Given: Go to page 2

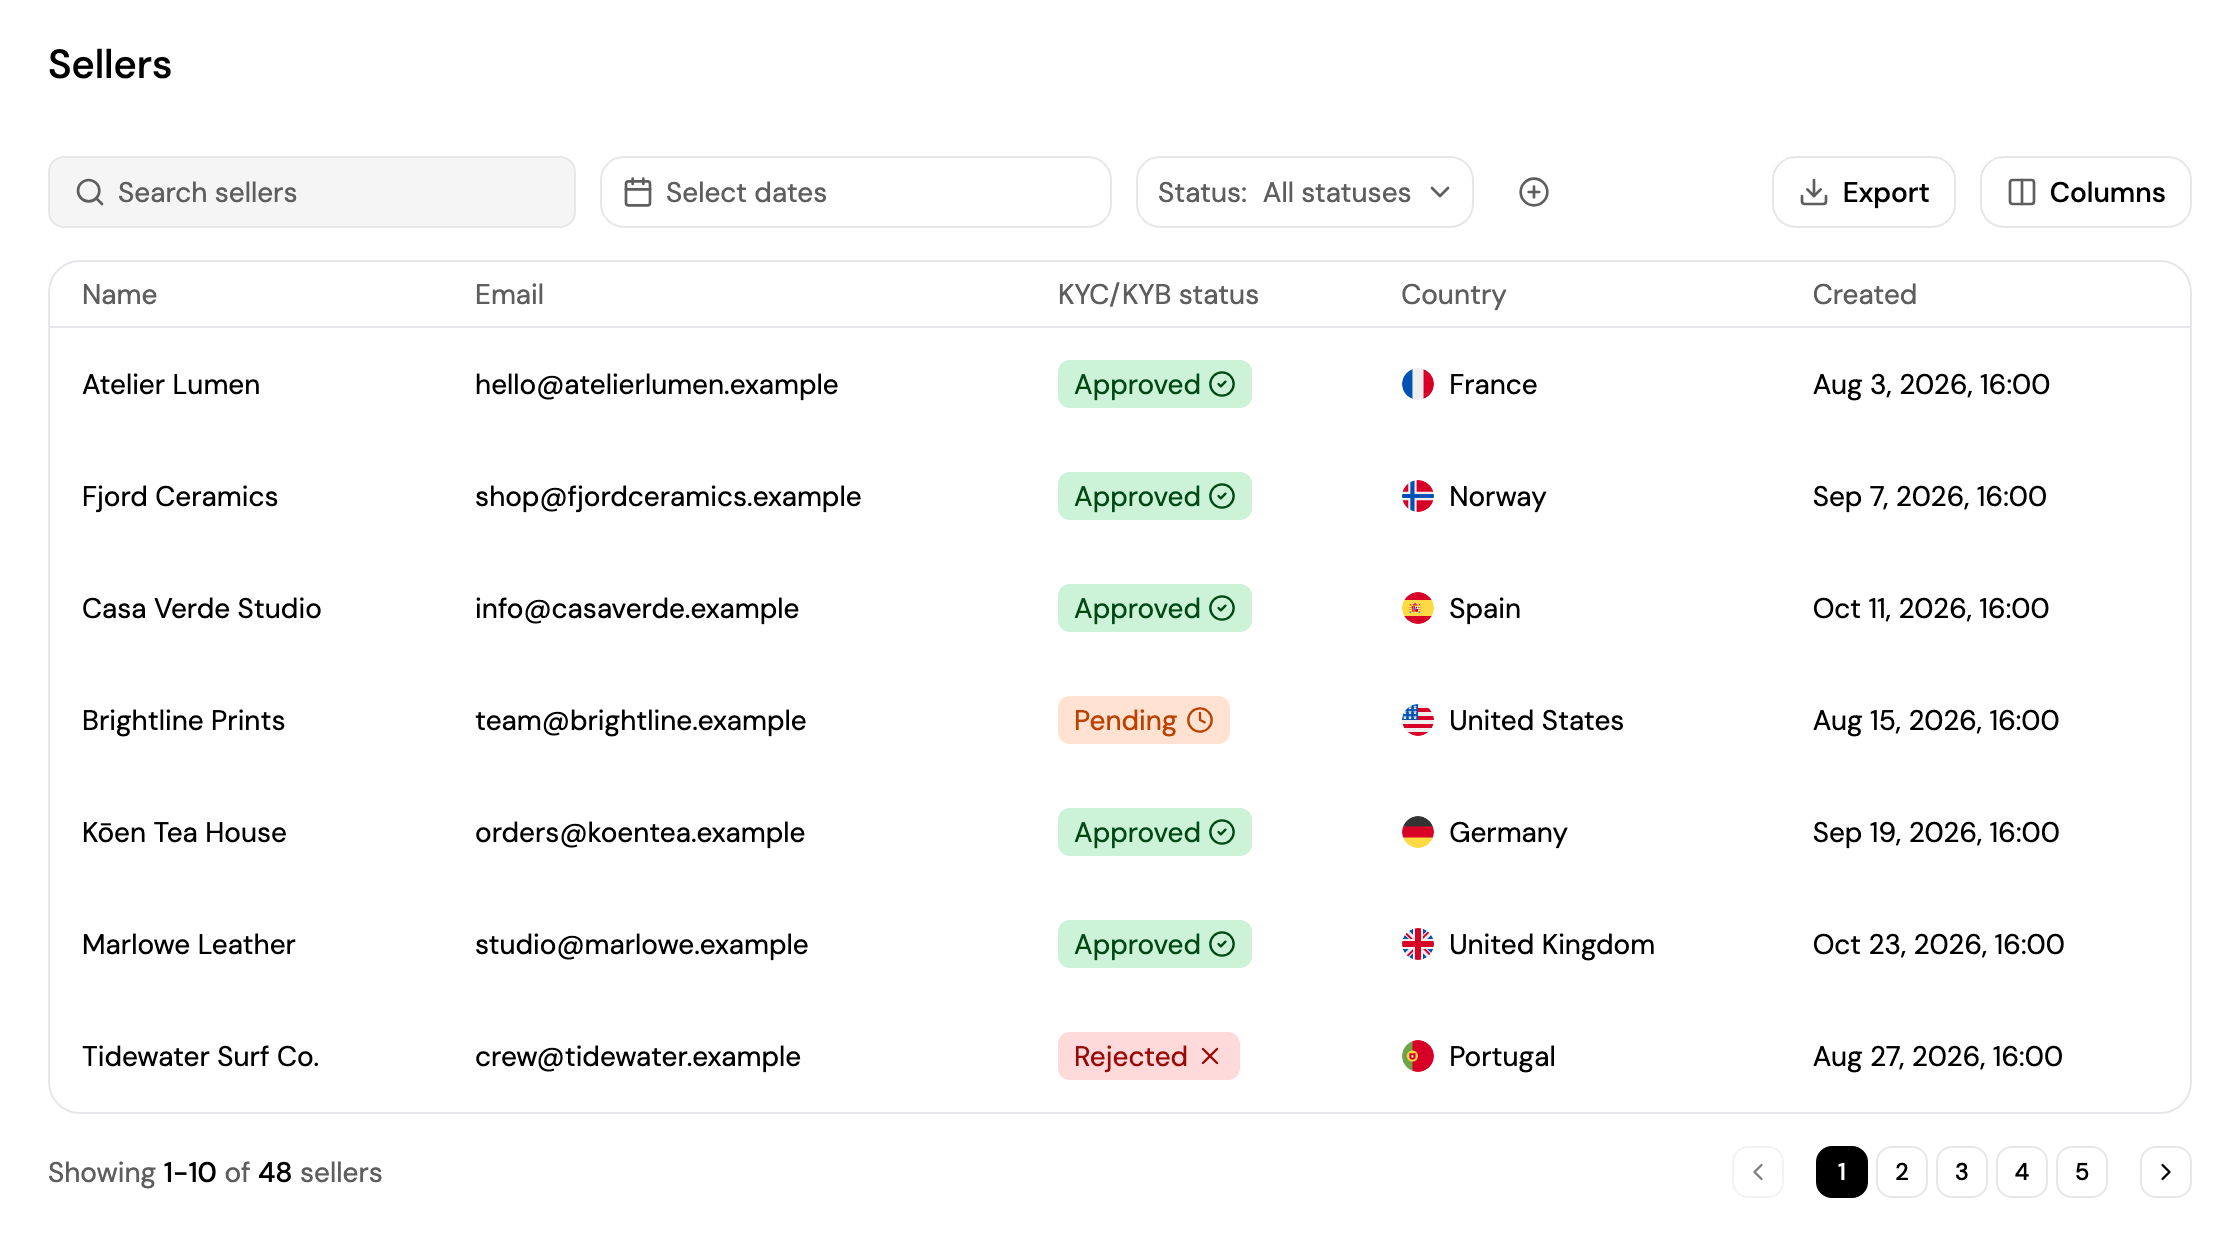Looking at the screenshot, I should (x=1902, y=1172).
